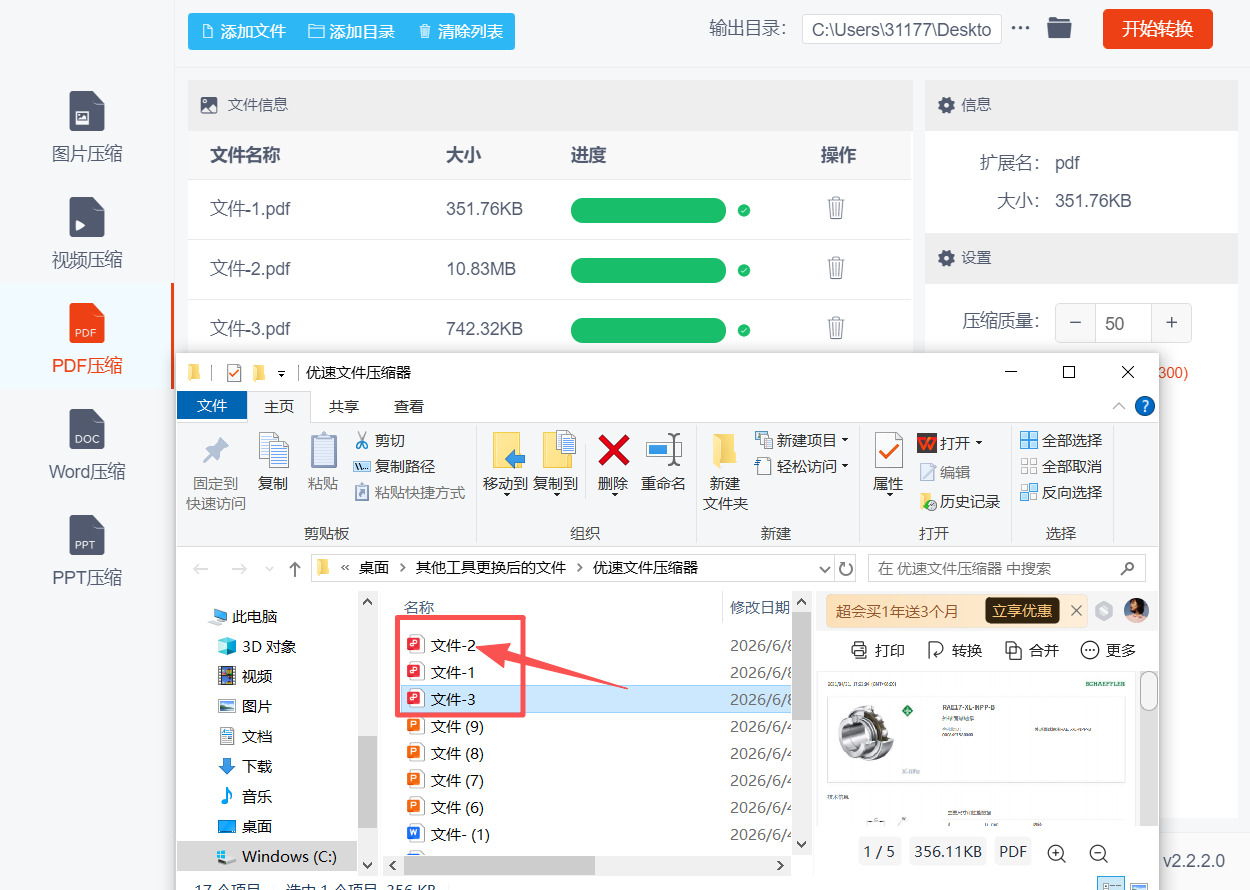Click the compression quality value 50
Image resolution: width=1250 pixels, height=890 pixels.
click(x=1123, y=323)
